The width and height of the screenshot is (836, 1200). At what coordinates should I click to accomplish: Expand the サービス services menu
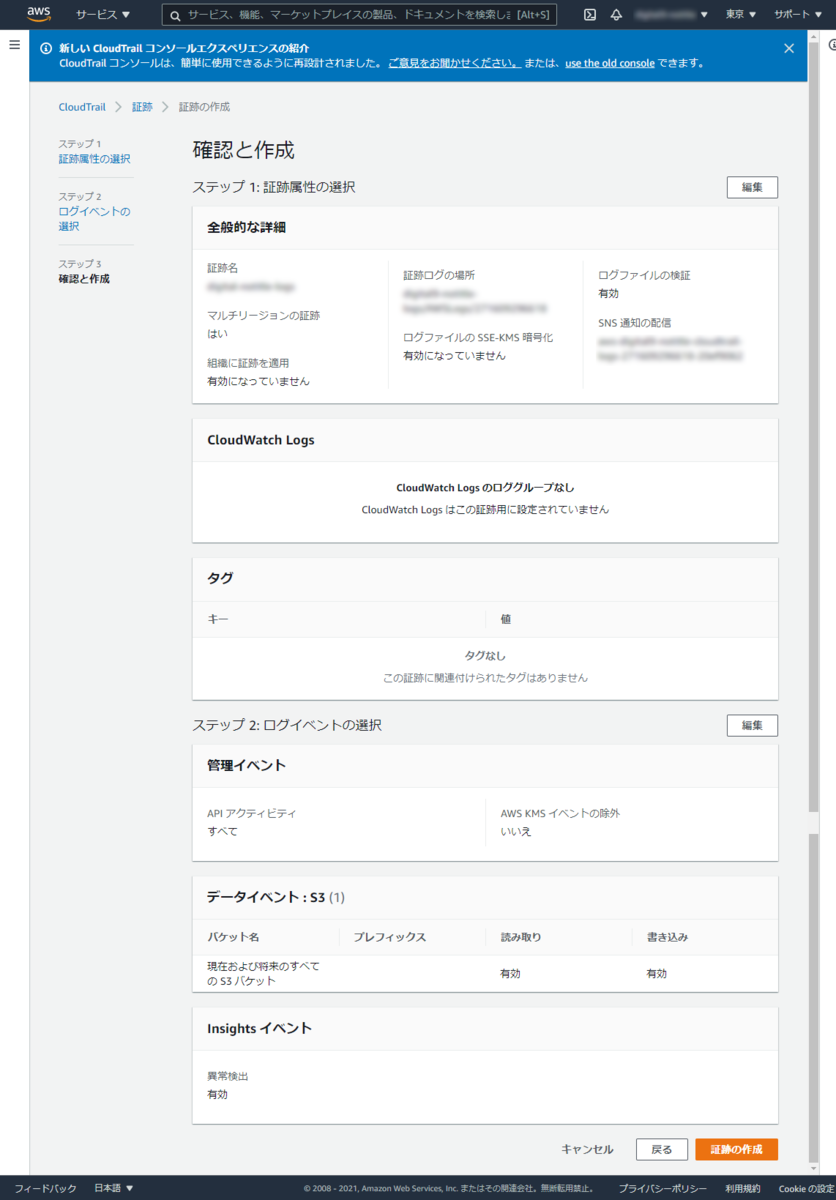[103, 15]
